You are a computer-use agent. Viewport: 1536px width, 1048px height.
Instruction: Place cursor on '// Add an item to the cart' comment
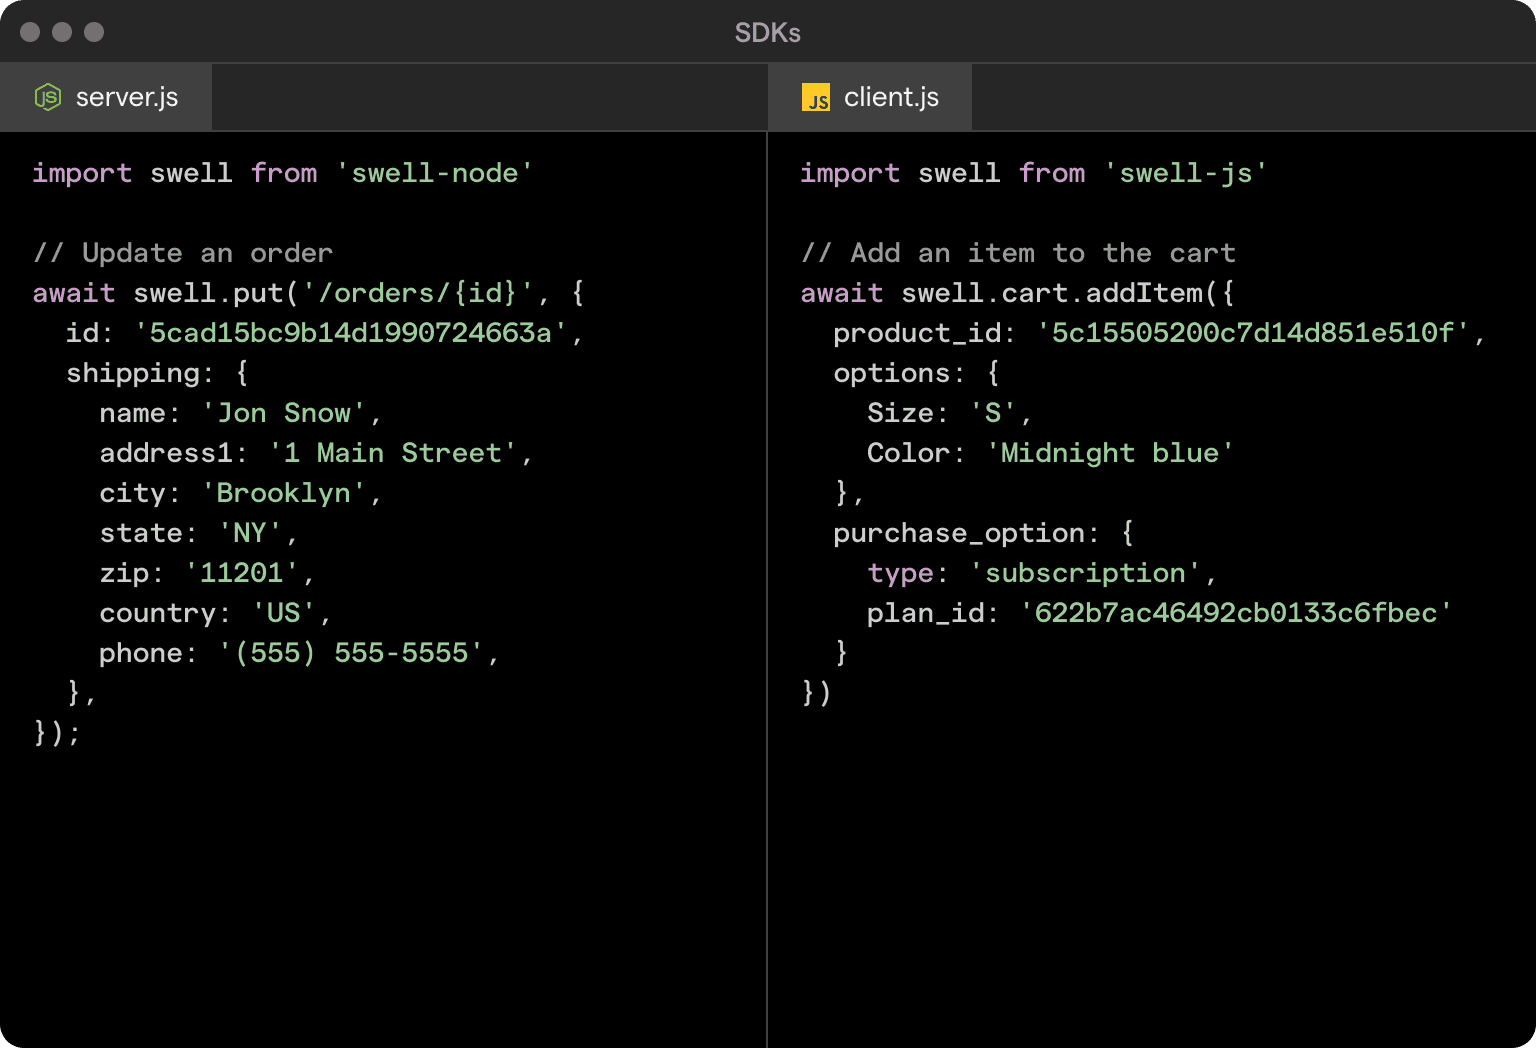[x=1018, y=253]
